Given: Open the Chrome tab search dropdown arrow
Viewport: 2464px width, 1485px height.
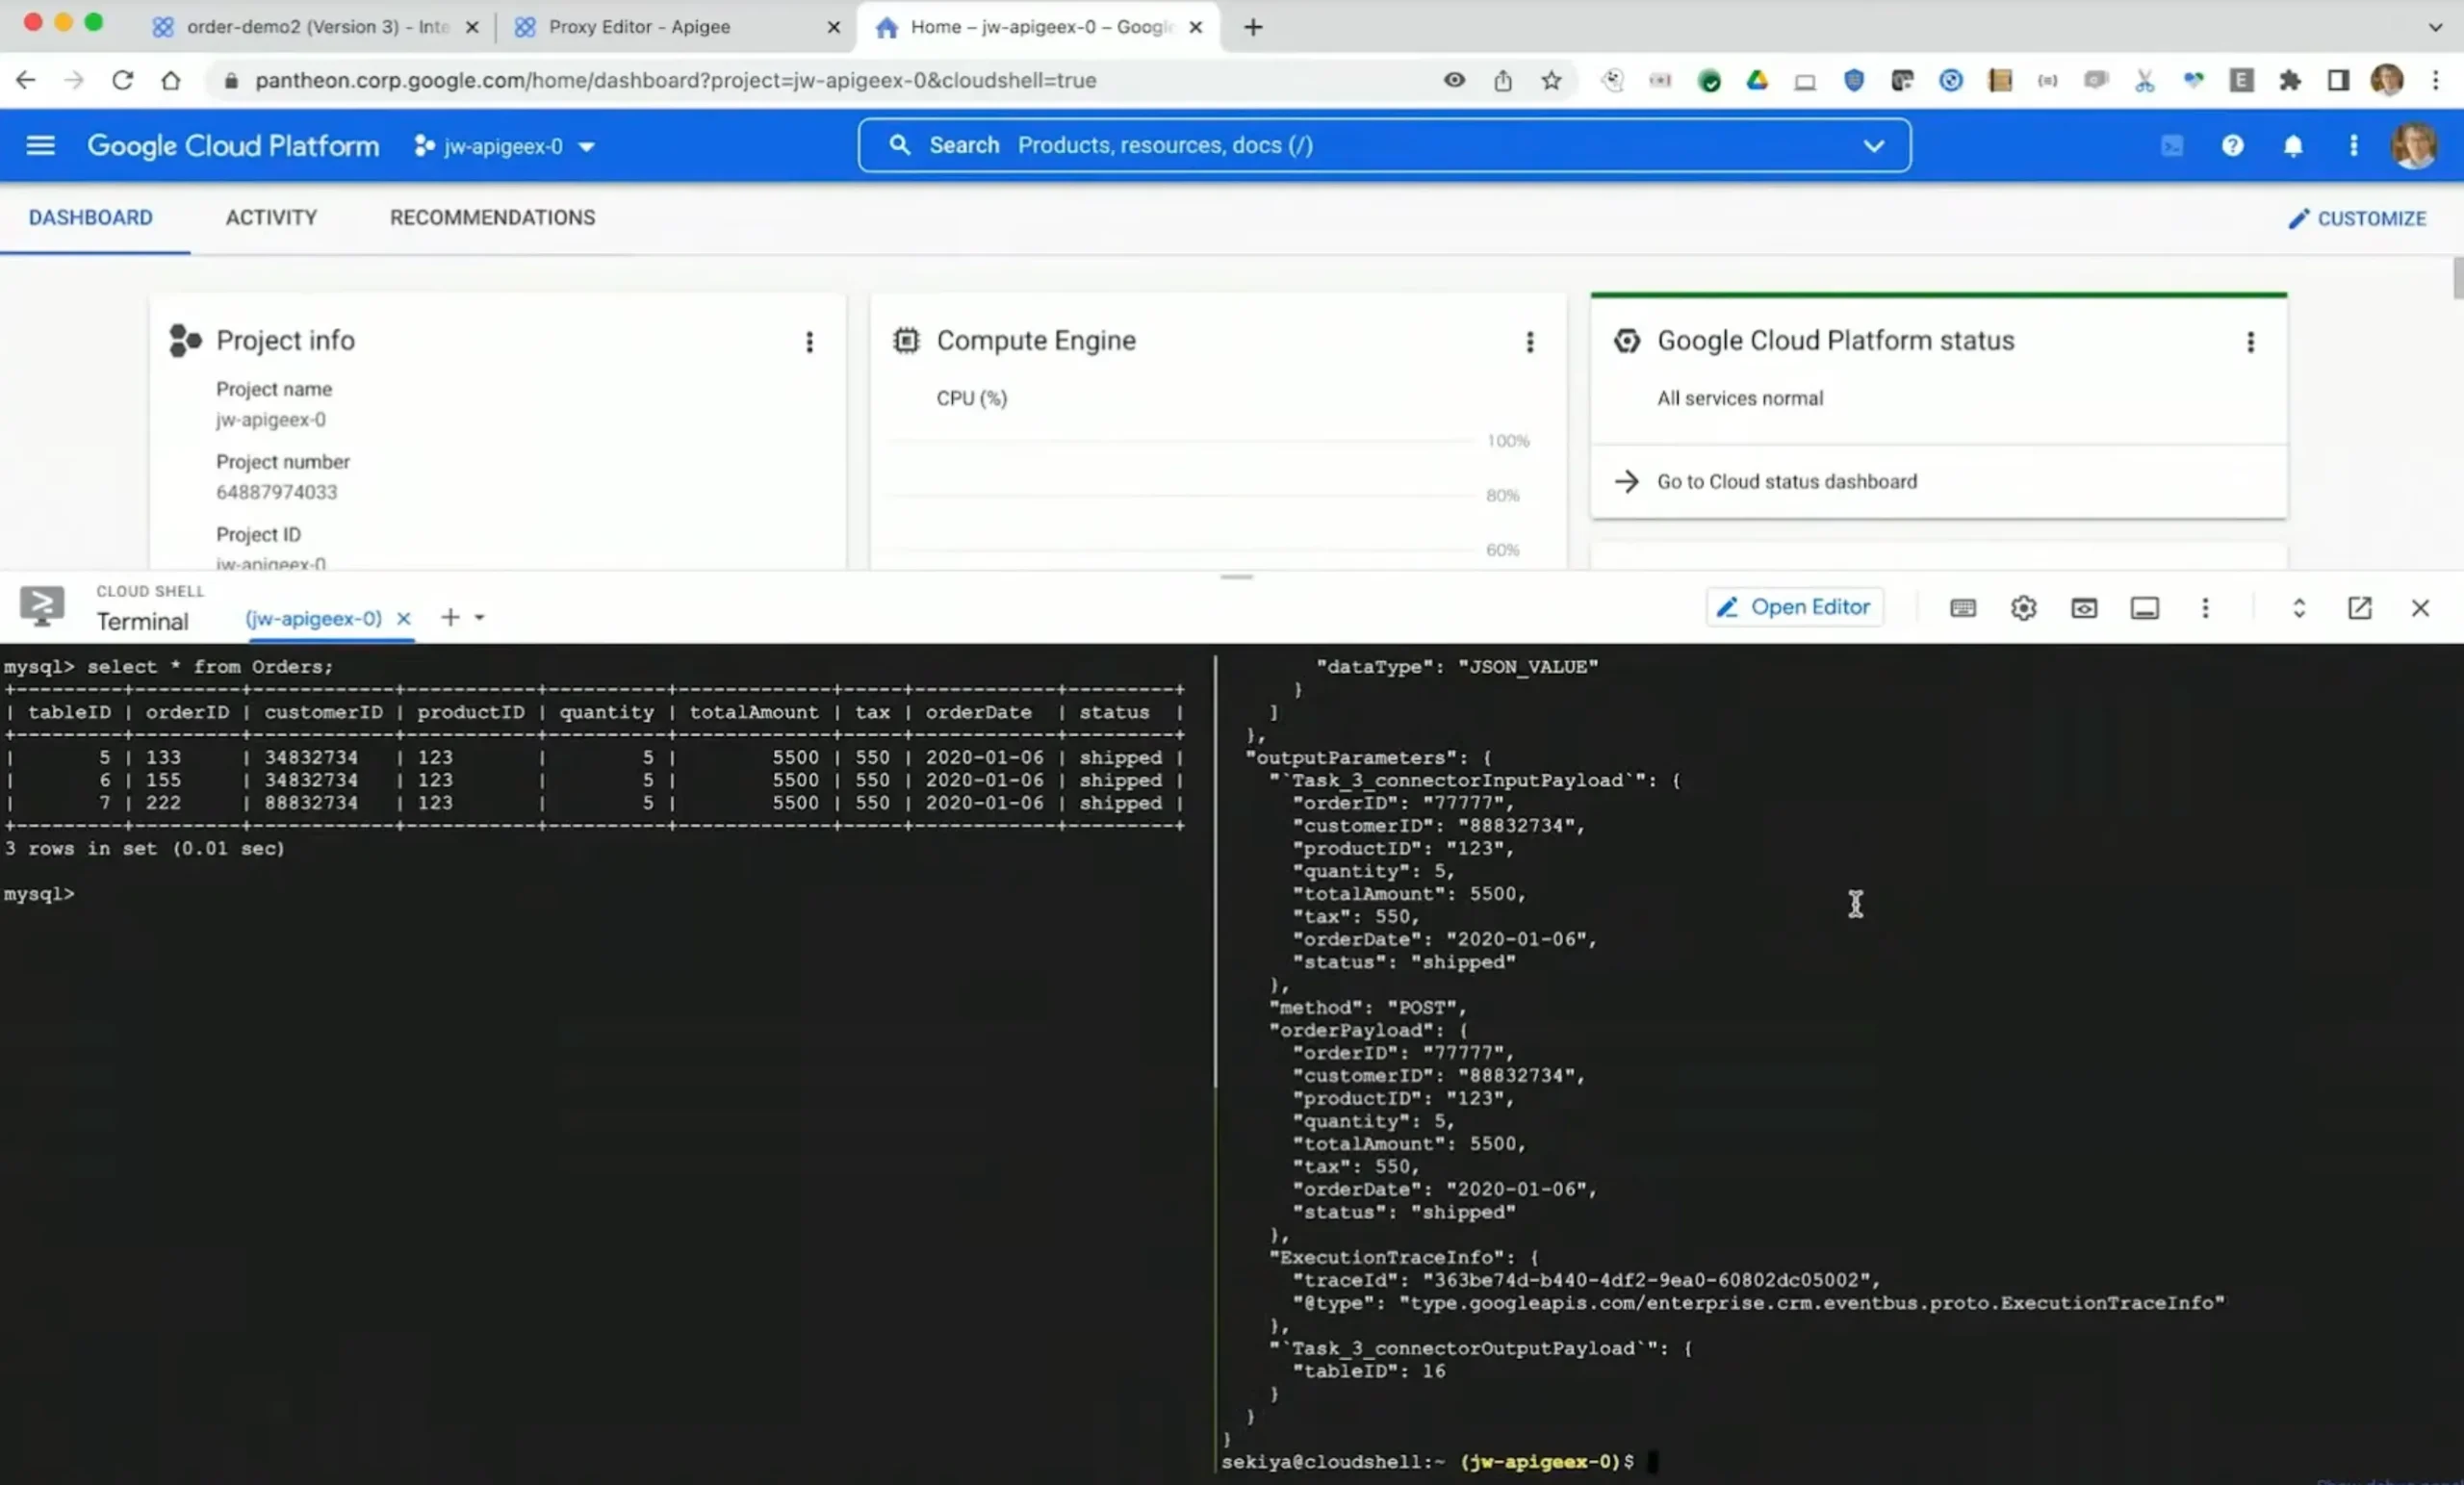Looking at the screenshot, I should (2435, 27).
